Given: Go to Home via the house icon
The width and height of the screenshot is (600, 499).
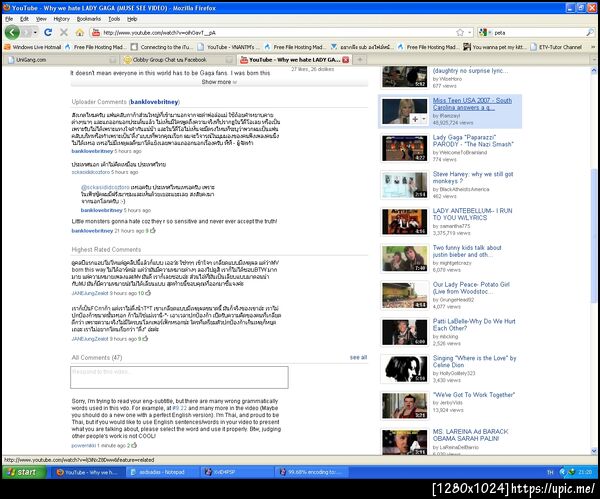Looking at the screenshot, I should [80, 33].
